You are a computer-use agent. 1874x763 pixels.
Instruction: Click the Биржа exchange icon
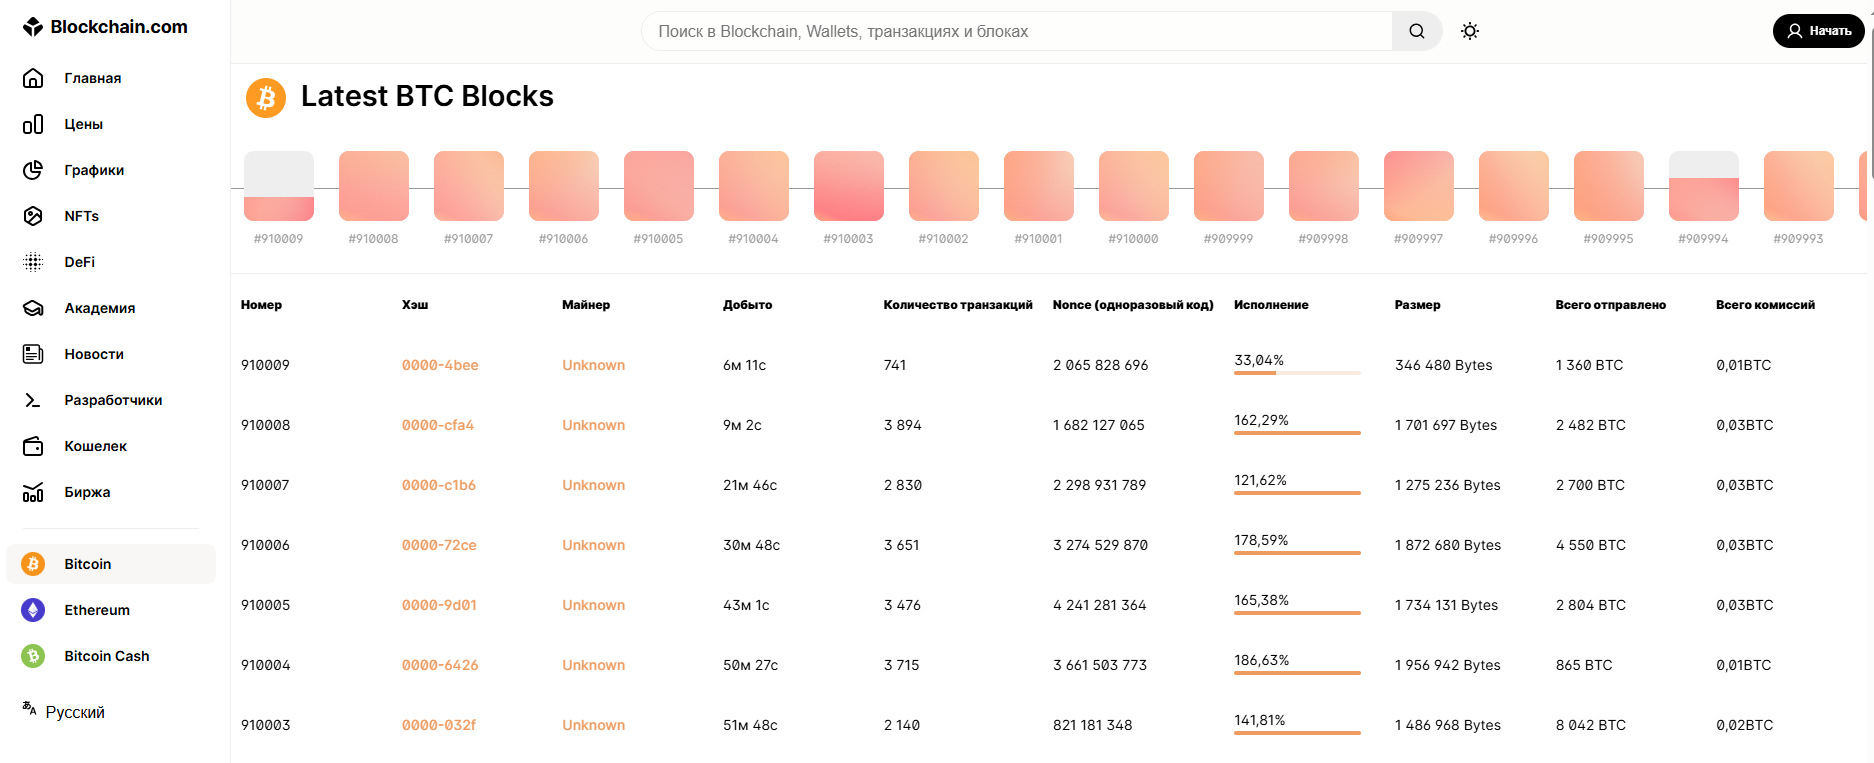pos(33,492)
